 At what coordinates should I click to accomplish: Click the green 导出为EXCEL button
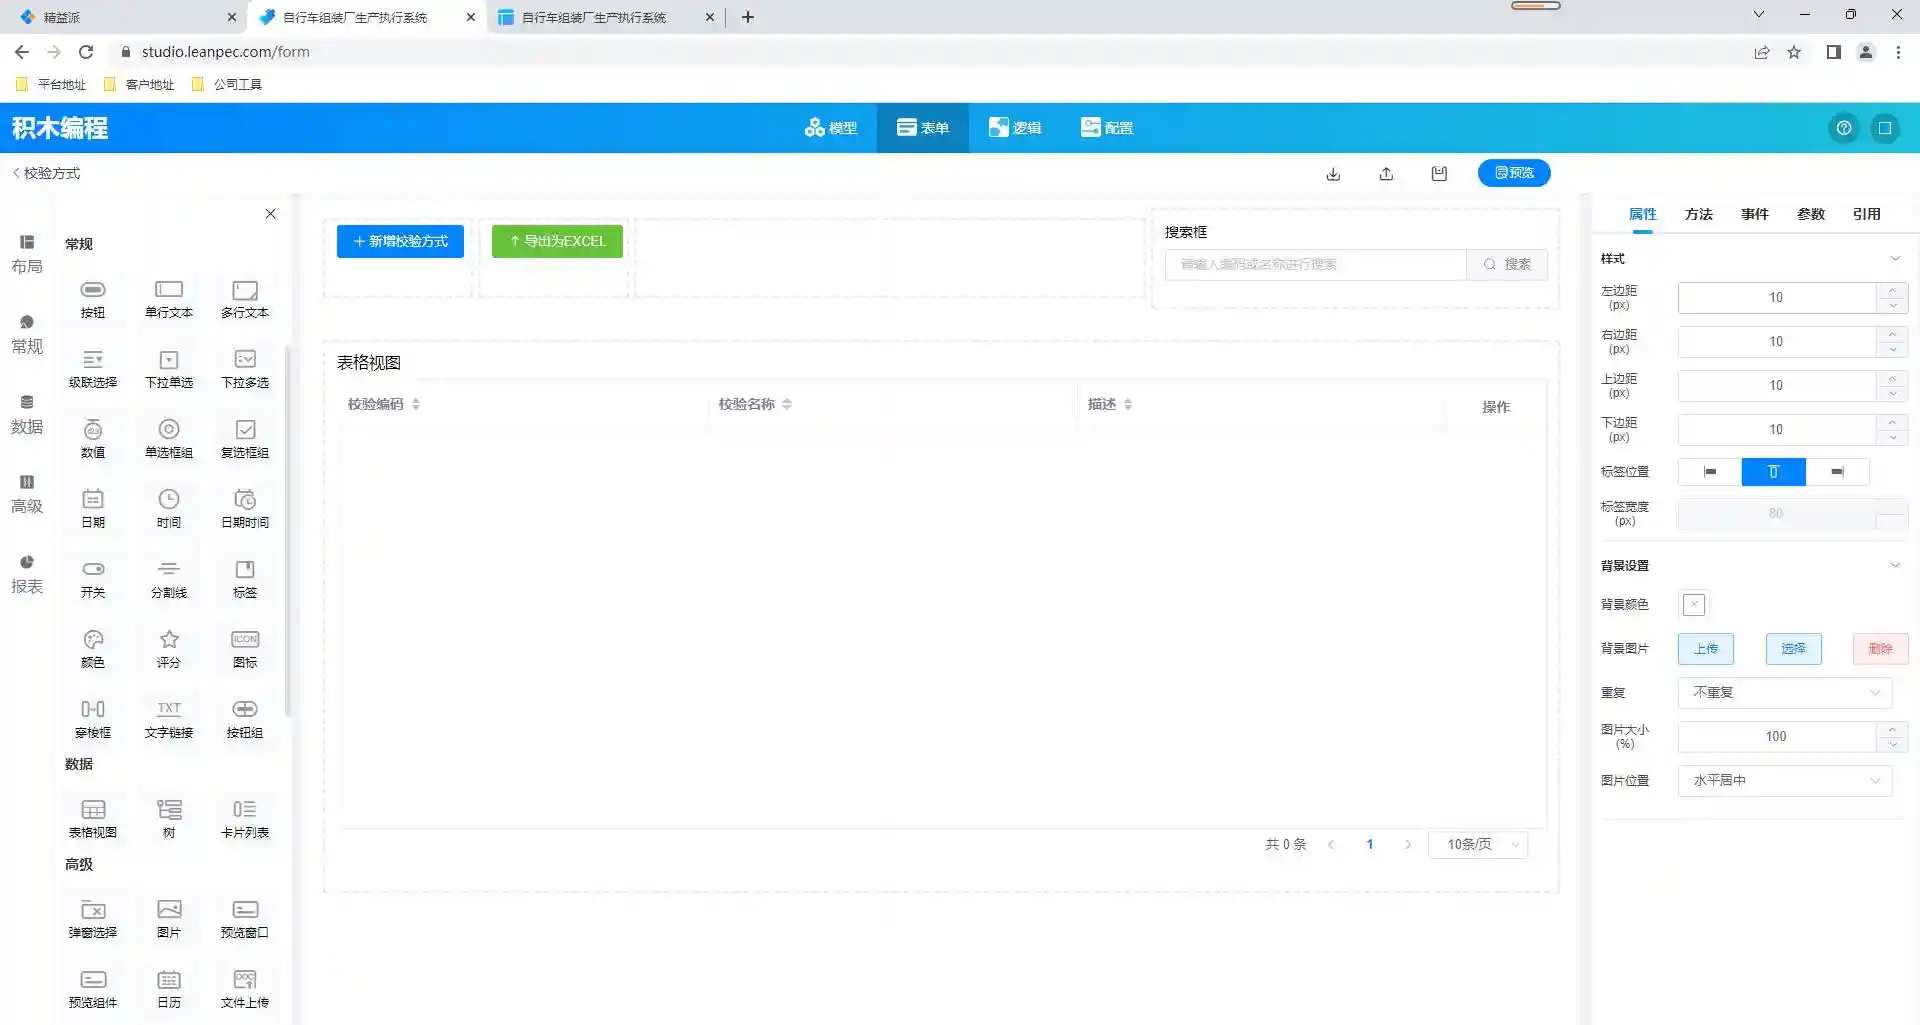point(557,241)
